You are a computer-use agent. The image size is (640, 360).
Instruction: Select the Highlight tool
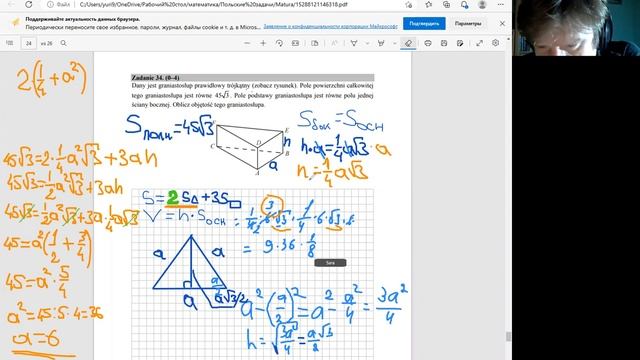(381, 43)
